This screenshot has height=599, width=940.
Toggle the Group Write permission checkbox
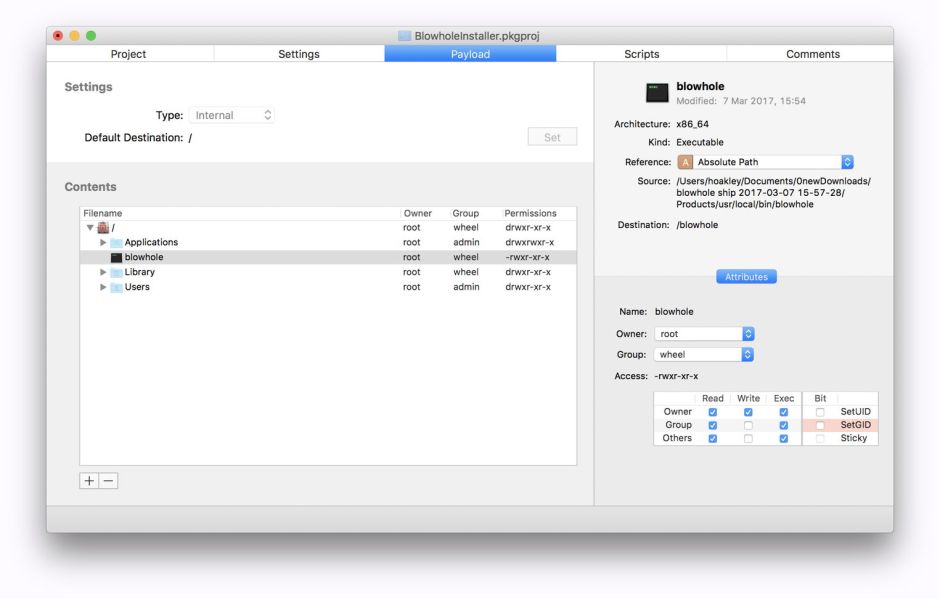(748, 425)
